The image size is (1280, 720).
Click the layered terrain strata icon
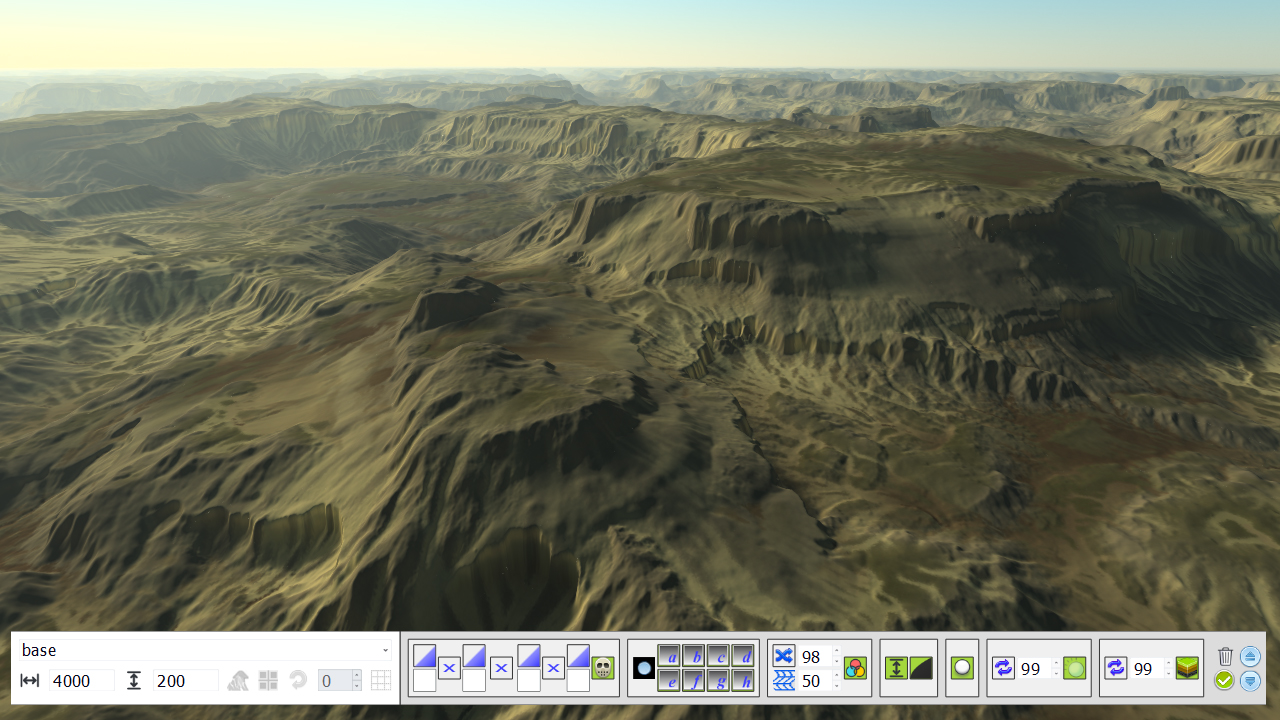pyautogui.click(x=1187, y=668)
